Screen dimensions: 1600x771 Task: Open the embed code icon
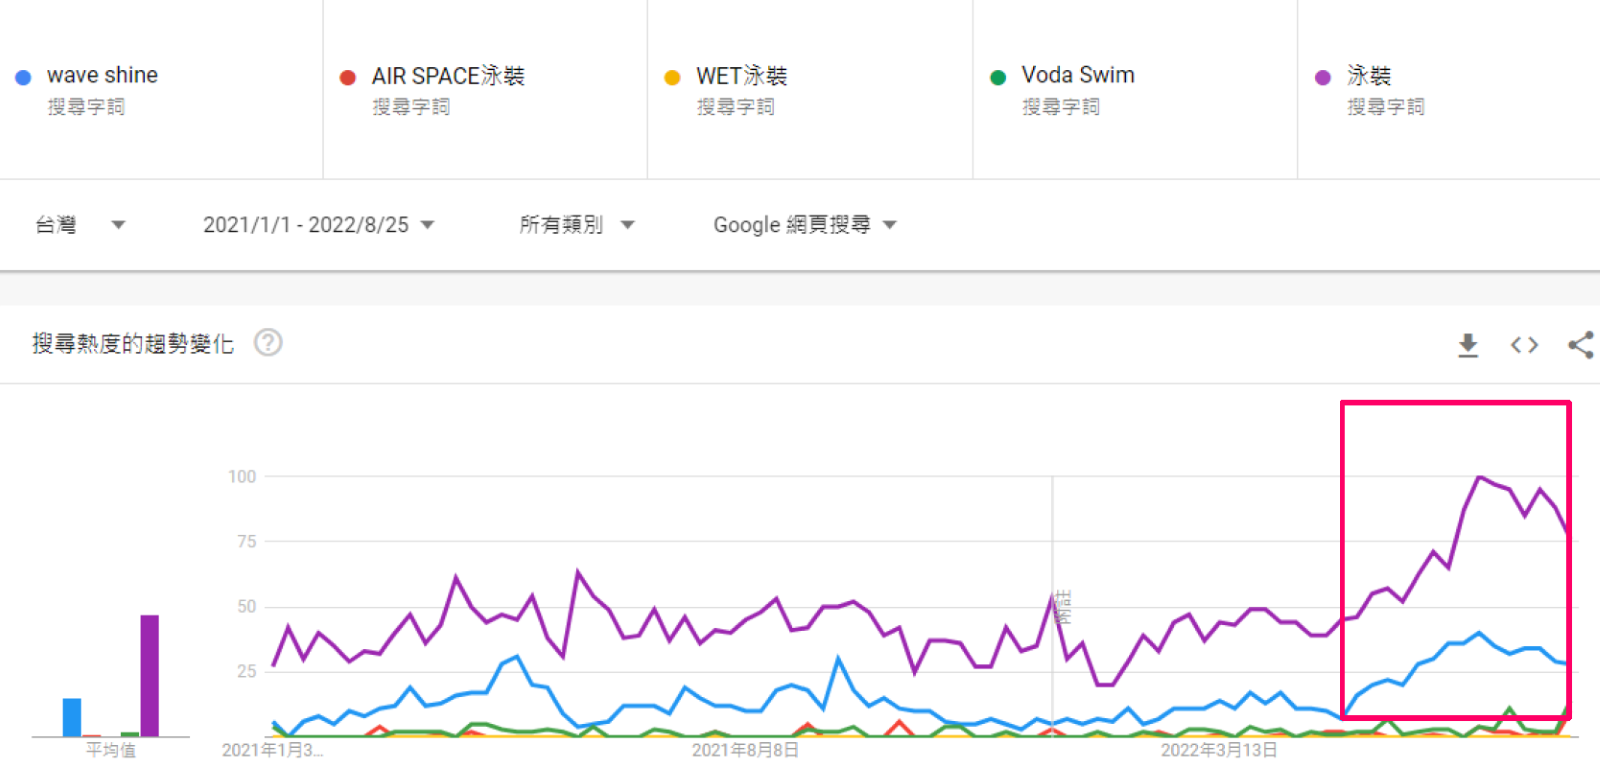coord(1524,345)
